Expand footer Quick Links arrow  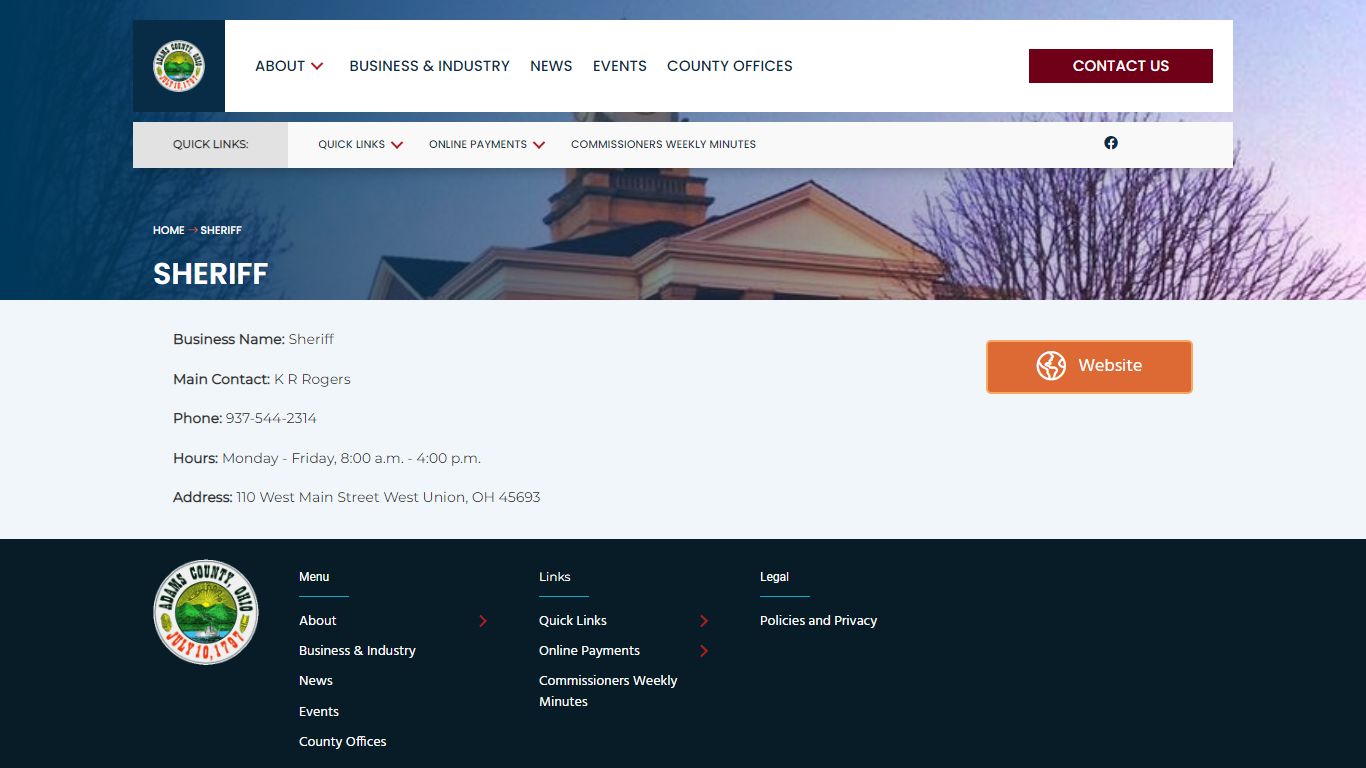click(x=704, y=621)
